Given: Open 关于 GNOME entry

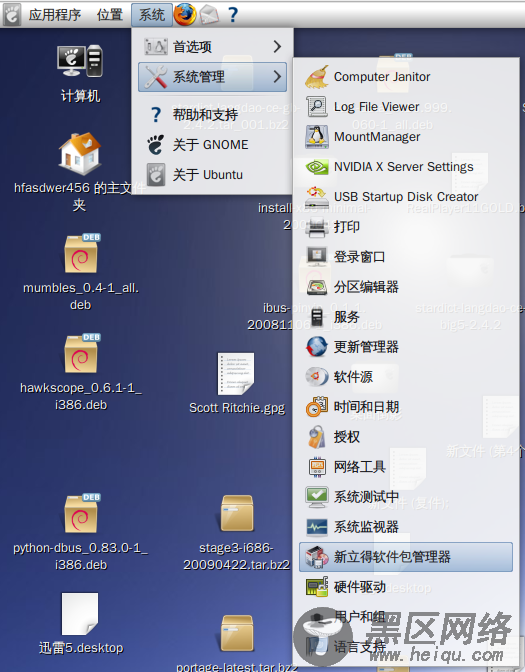Looking at the screenshot, I should (213, 144).
